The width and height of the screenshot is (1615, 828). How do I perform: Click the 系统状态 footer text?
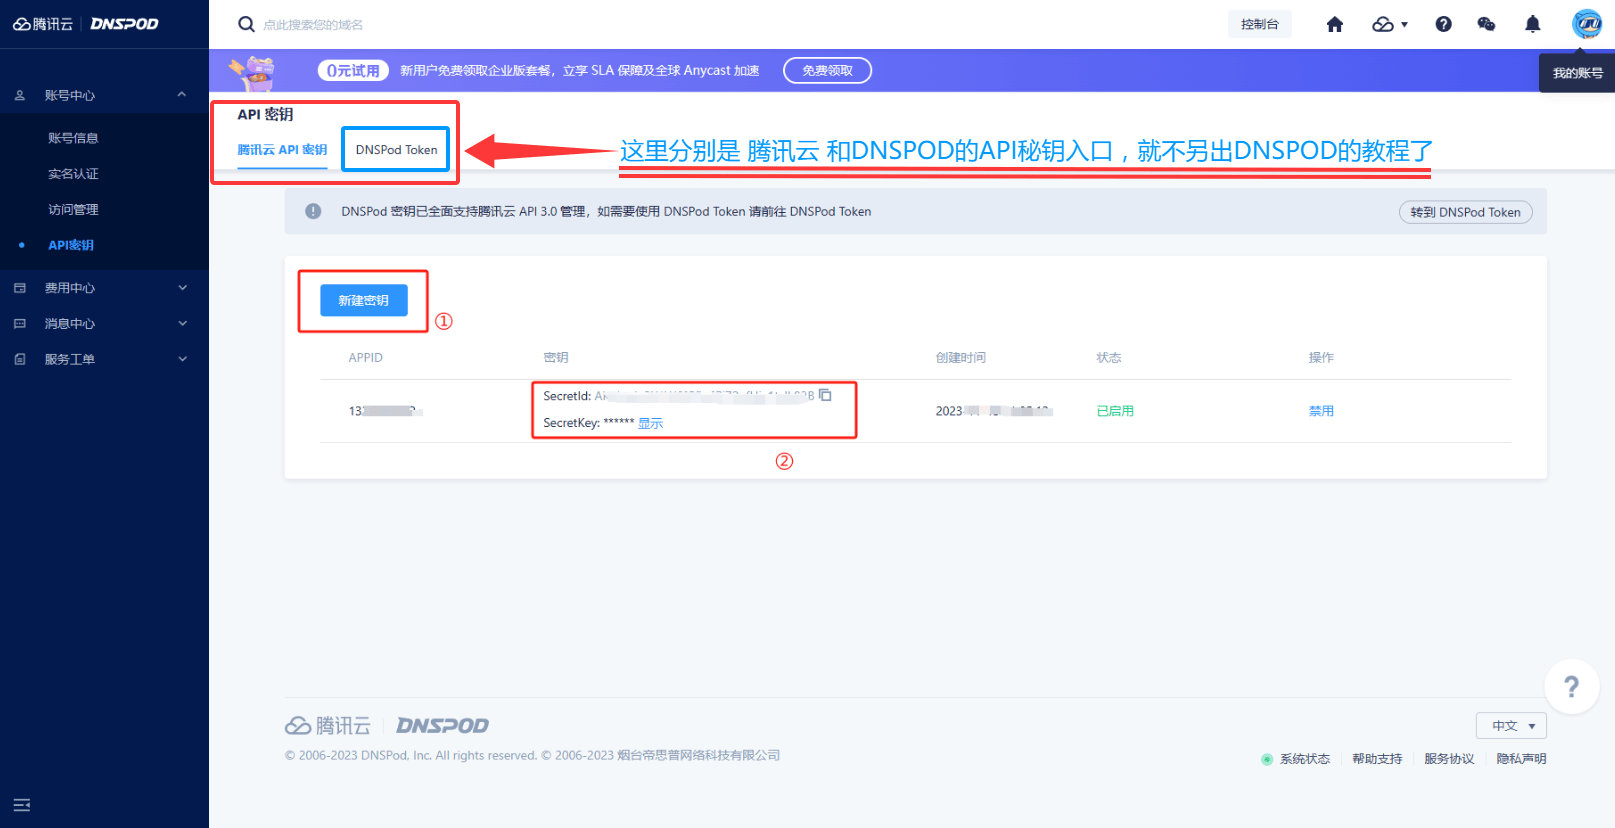coord(1305,759)
